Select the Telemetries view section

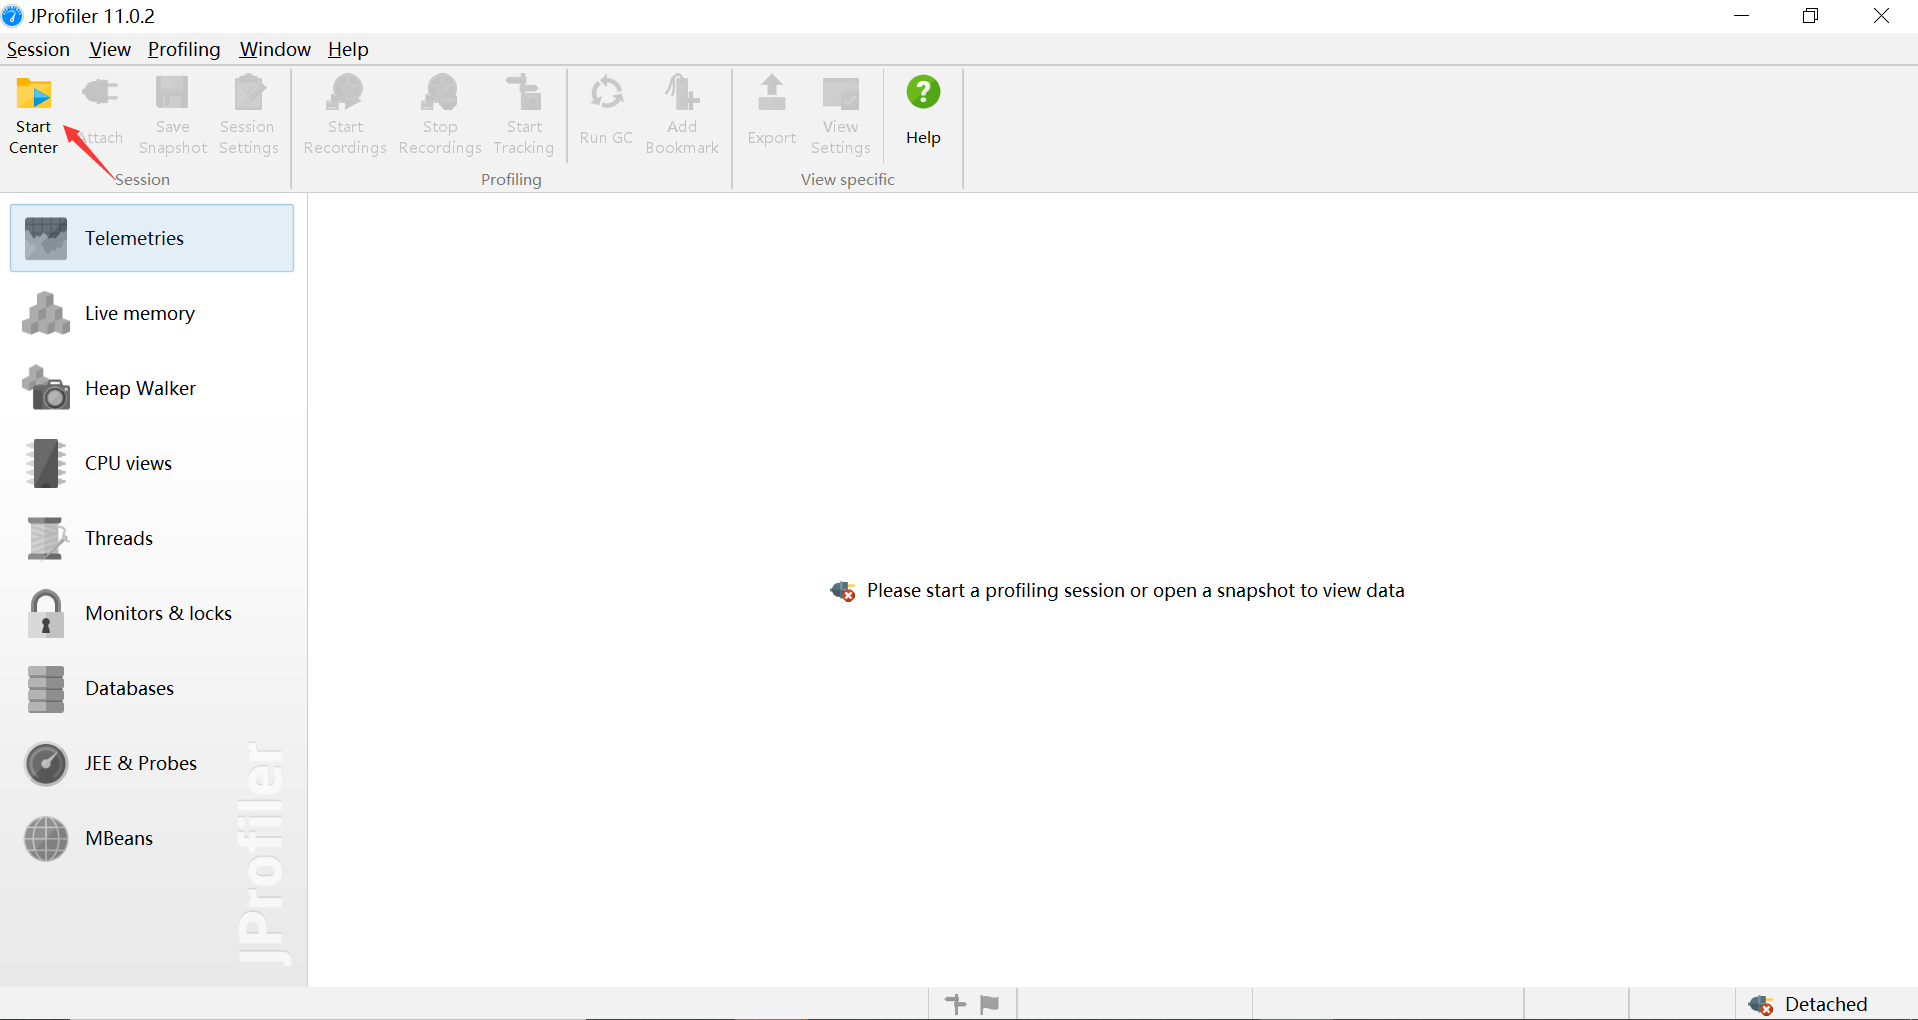tap(152, 238)
